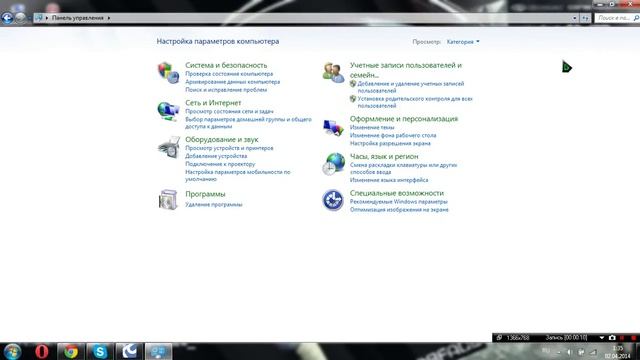Image resolution: width=640 pixels, height=360 pixels.
Task: Click Изменение темы link
Action: pos(372,127)
